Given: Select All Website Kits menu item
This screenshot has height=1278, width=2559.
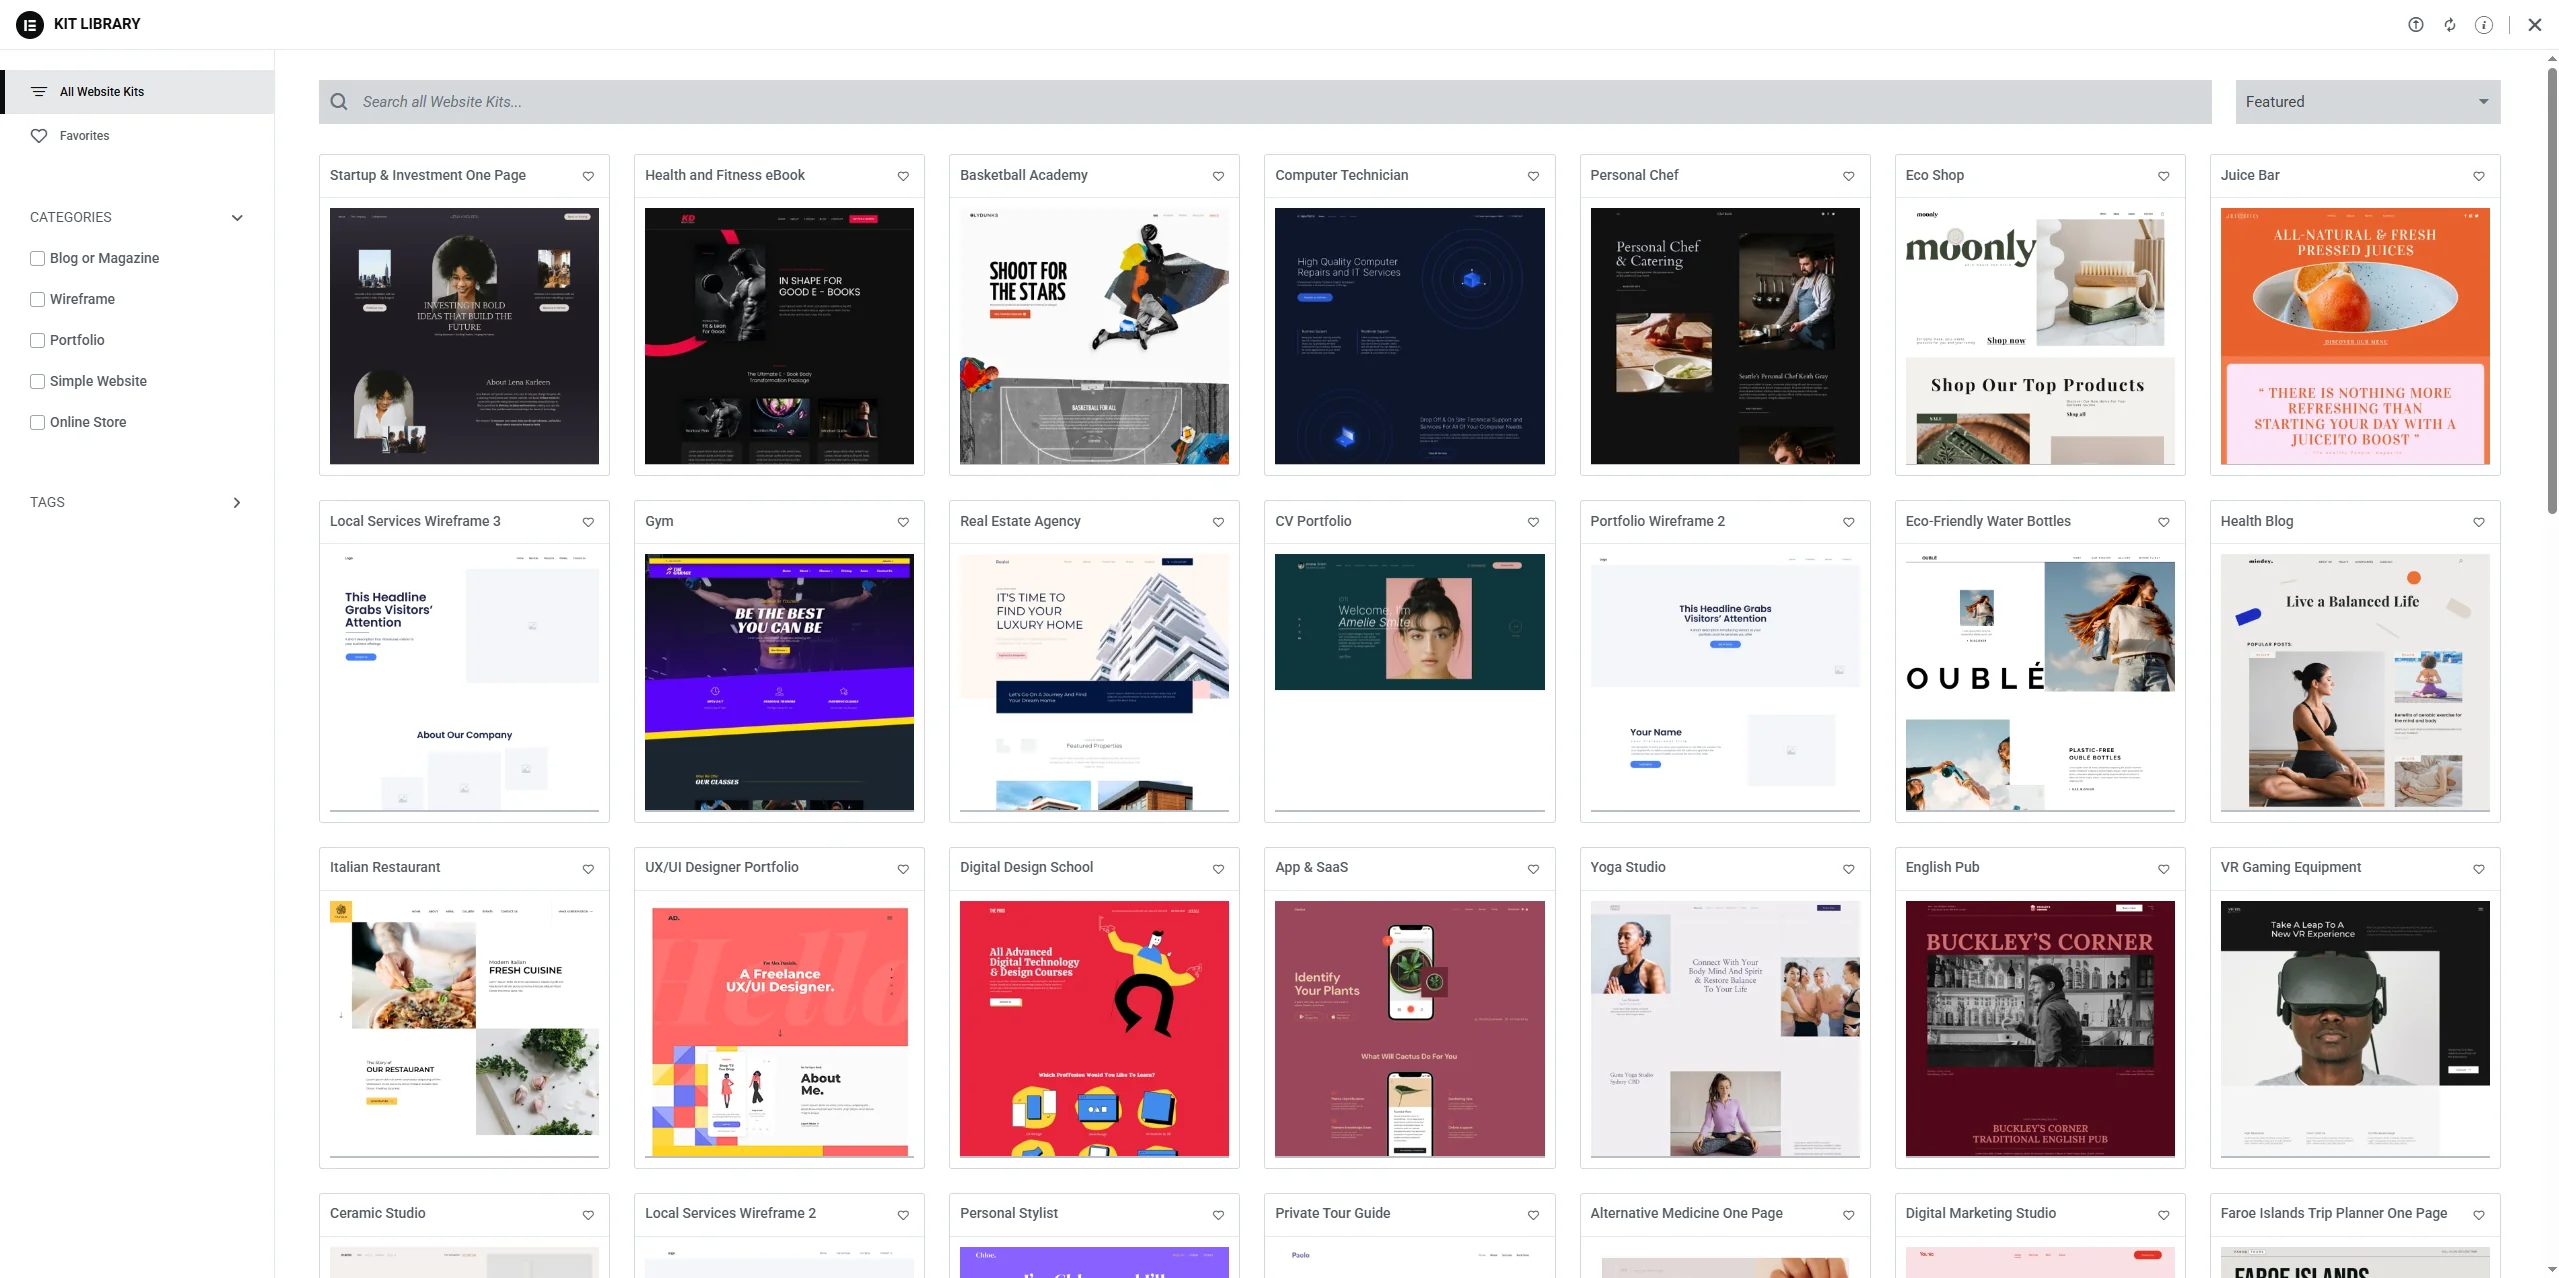Looking at the screenshot, I should coord(102,92).
